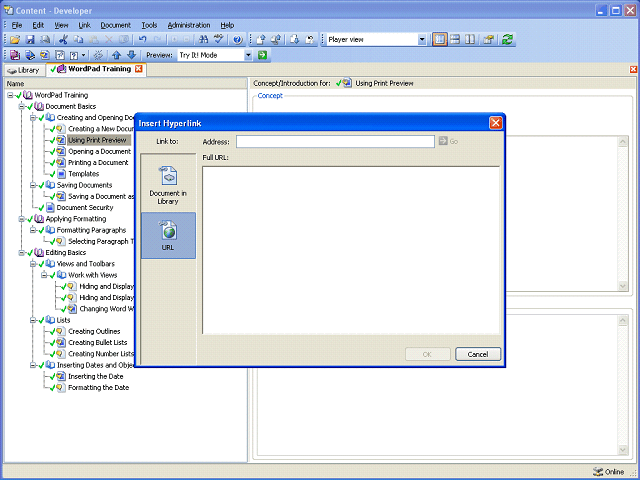Open the Document menu
The width and height of the screenshot is (640, 480).
point(116,25)
